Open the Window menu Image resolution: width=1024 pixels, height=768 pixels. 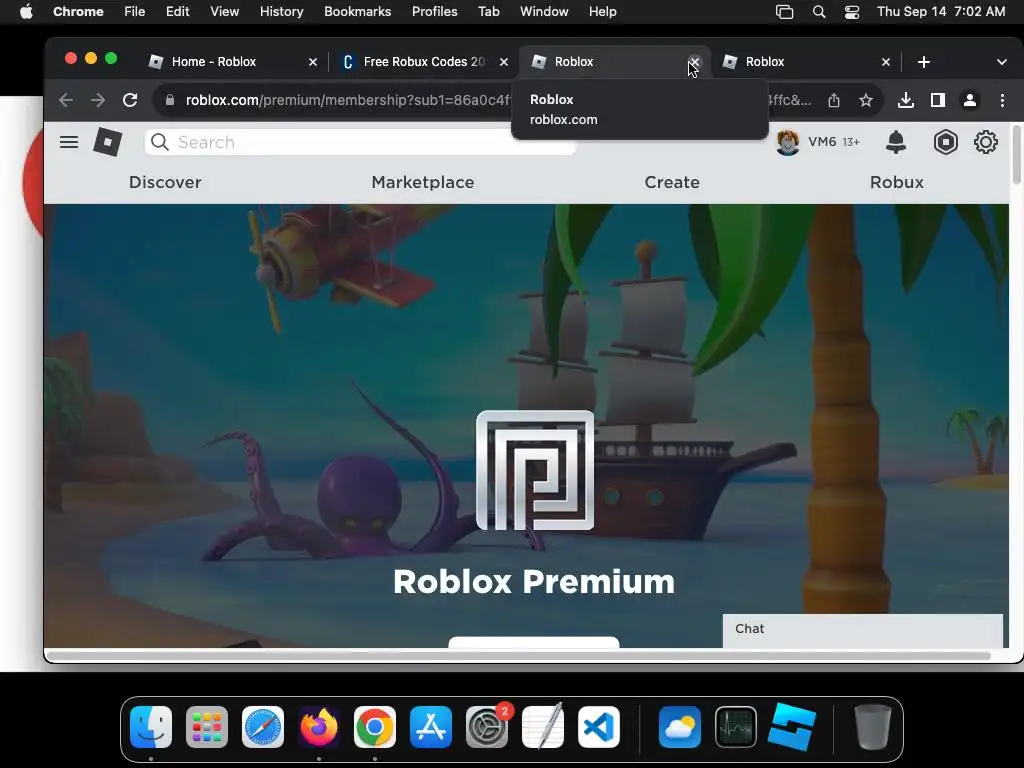544,12
